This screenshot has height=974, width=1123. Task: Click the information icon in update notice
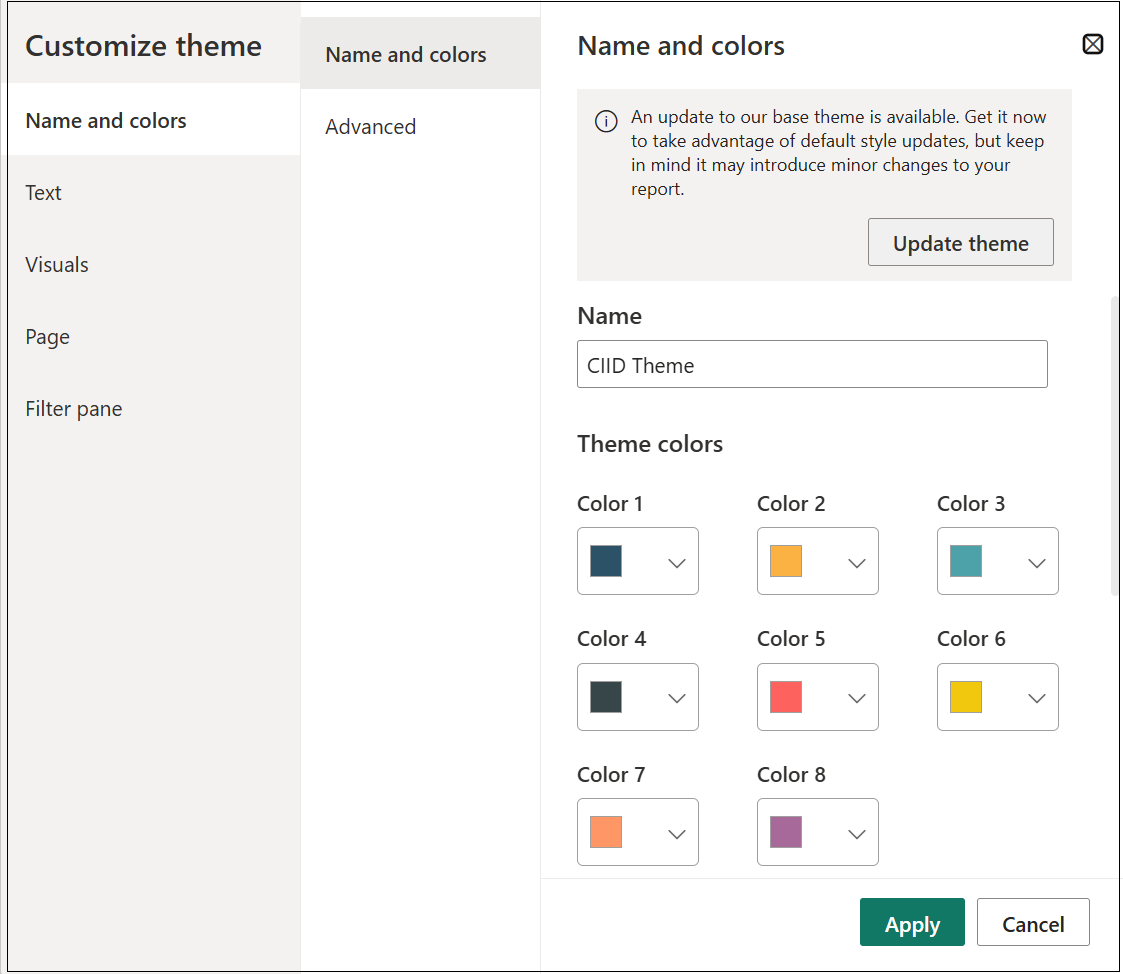pyautogui.click(x=606, y=121)
